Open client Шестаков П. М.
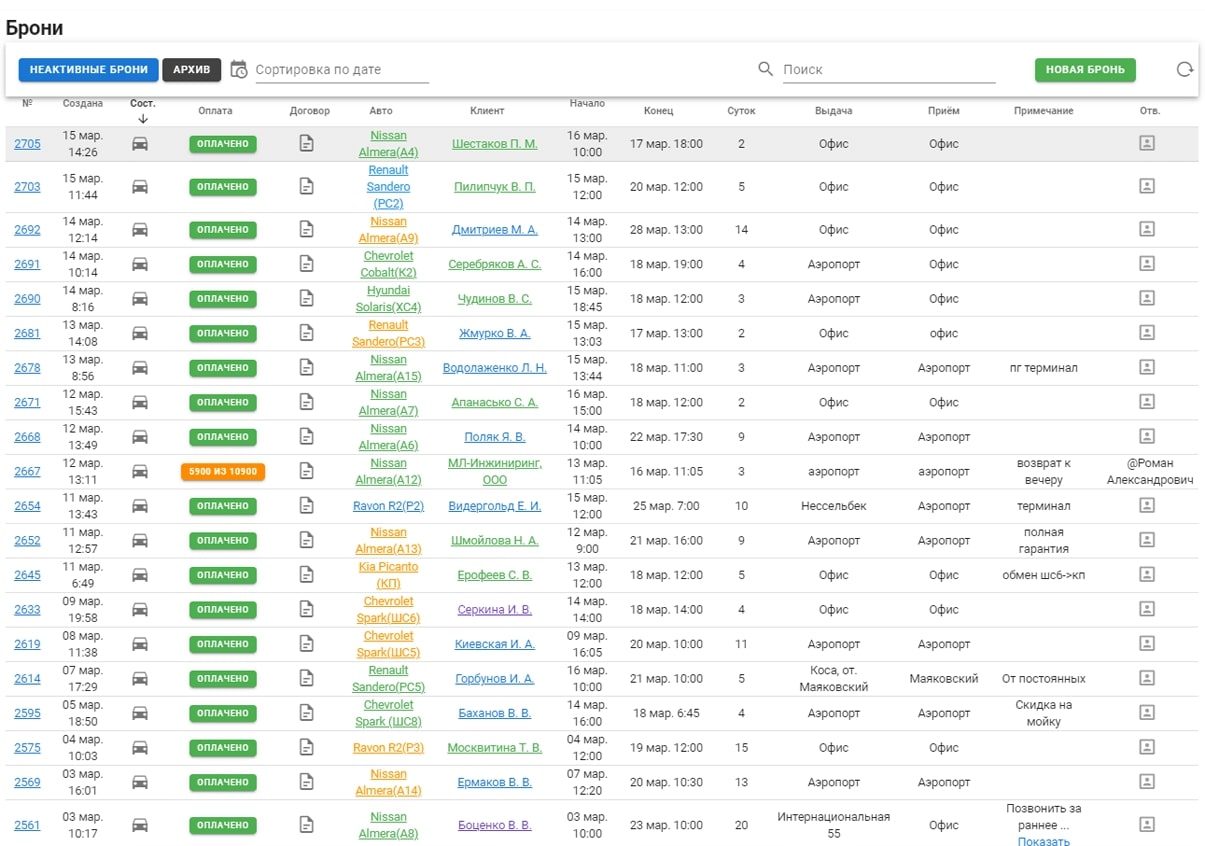This screenshot has width=1205, height=846. point(494,144)
